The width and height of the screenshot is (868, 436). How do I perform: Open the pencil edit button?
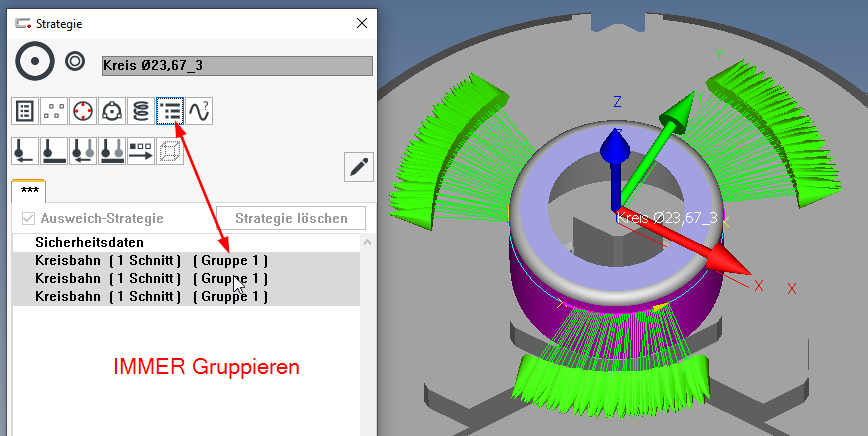point(357,167)
